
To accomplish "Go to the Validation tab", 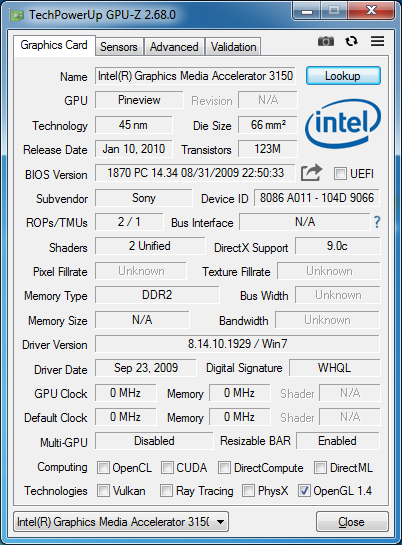I will pyautogui.click(x=233, y=47).
